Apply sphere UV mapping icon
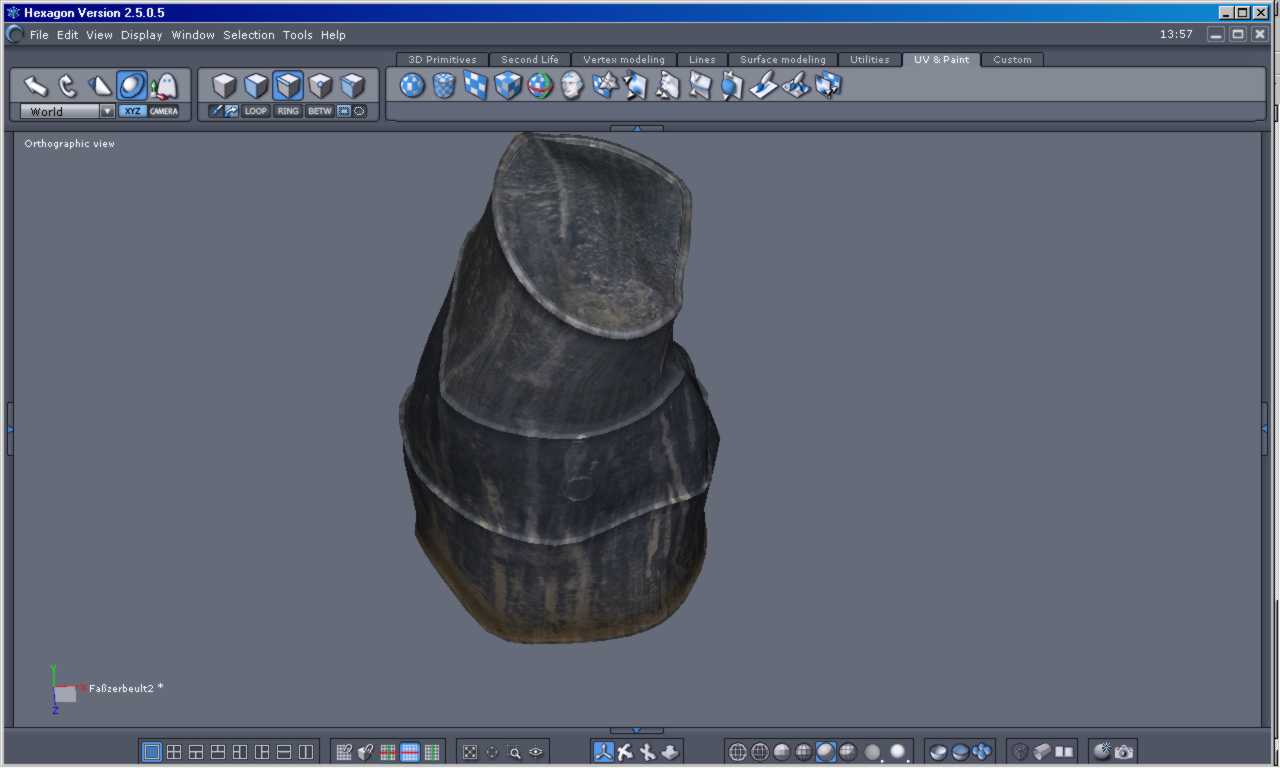The width and height of the screenshot is (1280, 768). [412, 86]
